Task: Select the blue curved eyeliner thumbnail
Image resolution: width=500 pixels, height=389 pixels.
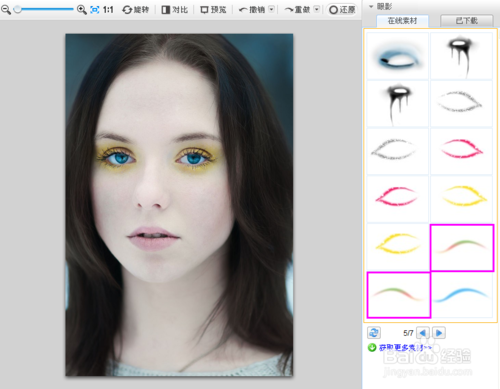Action: coord(462,295)
